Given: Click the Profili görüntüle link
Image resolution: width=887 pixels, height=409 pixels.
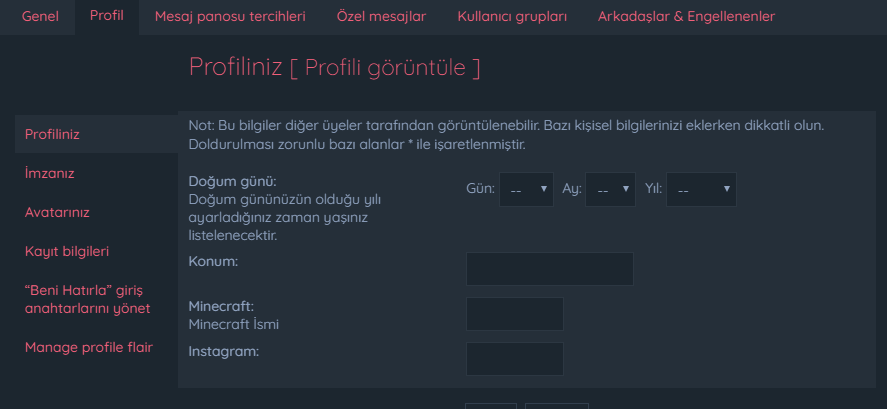Looking at the screenshot, I should pyautogui.click(x=385, y=67).
